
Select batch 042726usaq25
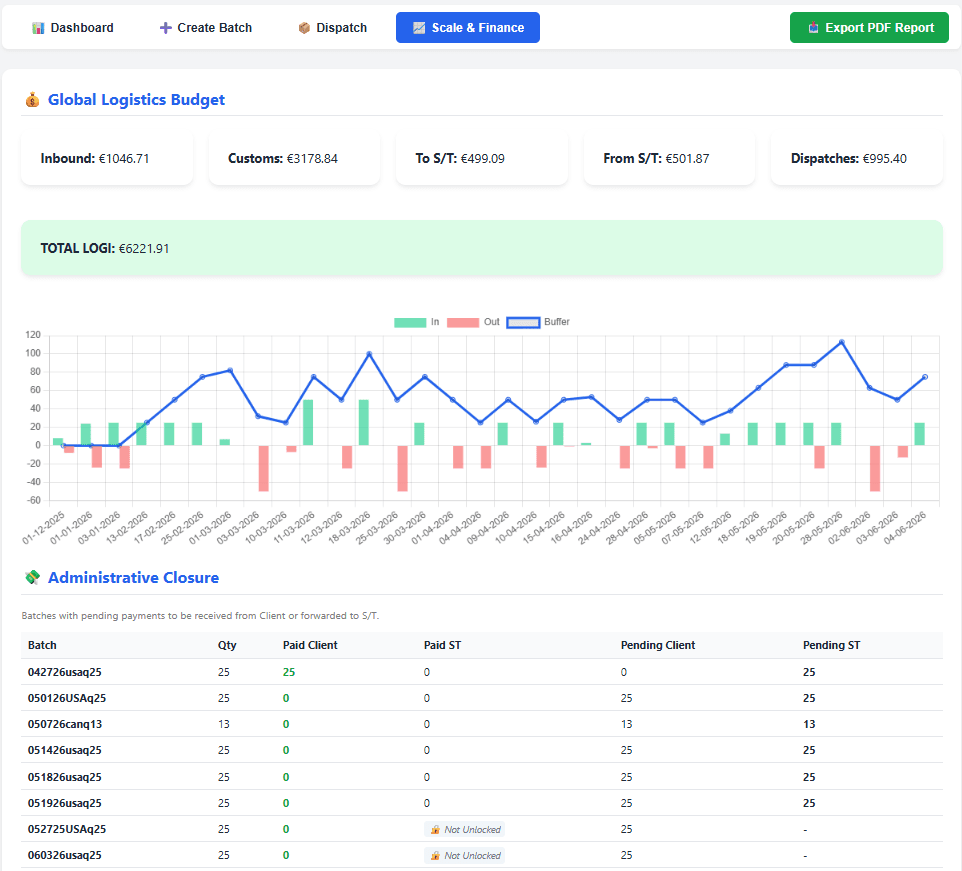click(64, 672)
